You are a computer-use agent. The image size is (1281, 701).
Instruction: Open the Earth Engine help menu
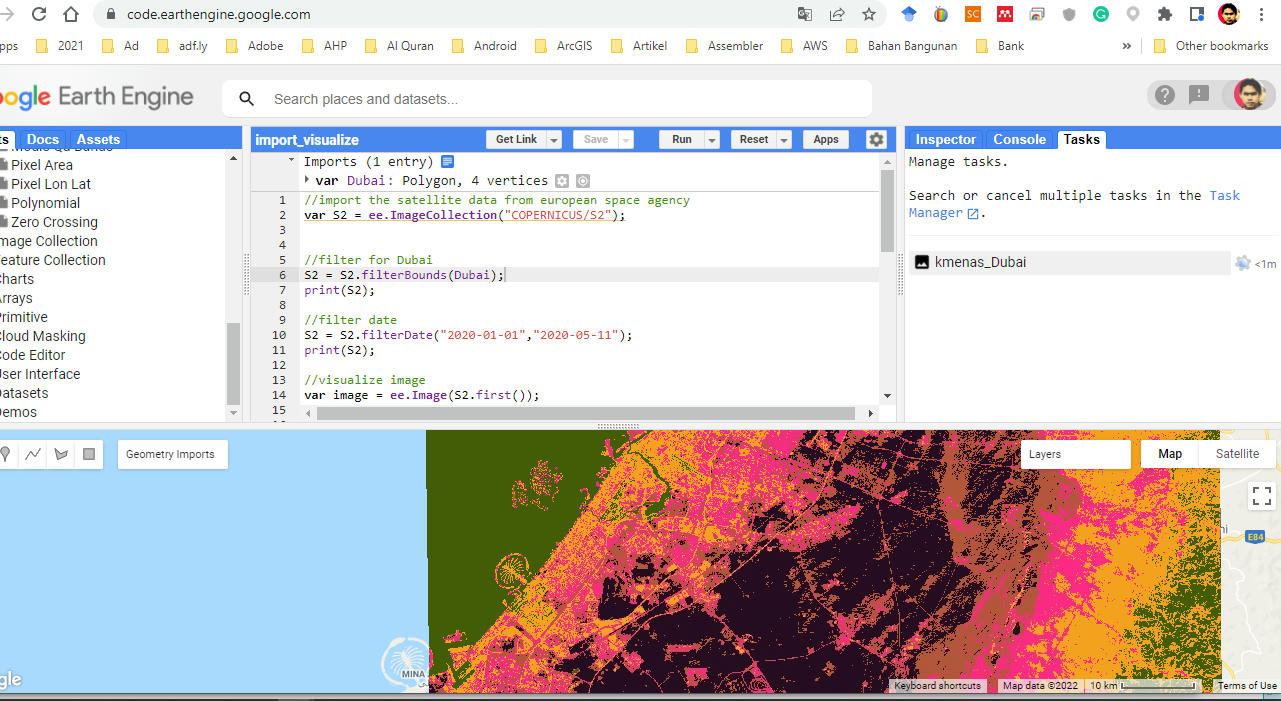[x=1165, y=95]
